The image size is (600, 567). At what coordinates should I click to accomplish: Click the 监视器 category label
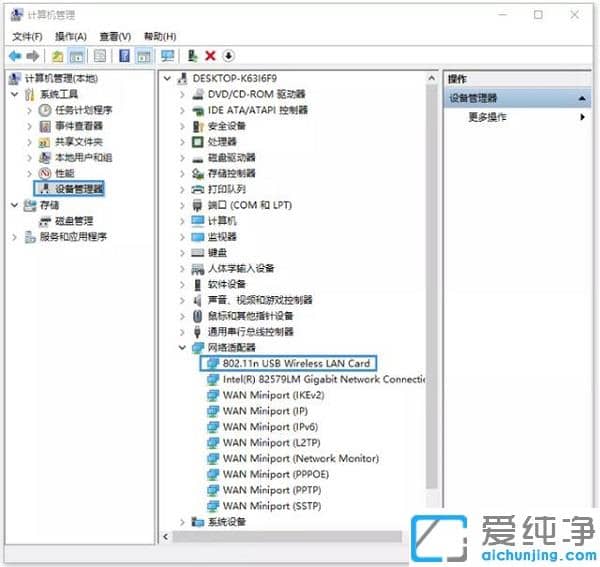(222, 237)
